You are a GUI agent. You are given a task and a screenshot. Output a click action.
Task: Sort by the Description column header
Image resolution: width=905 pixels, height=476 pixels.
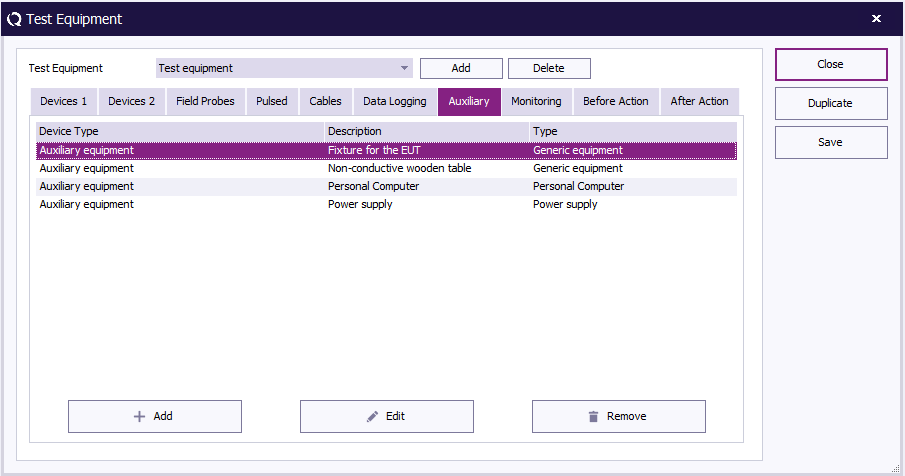[426, 131]
